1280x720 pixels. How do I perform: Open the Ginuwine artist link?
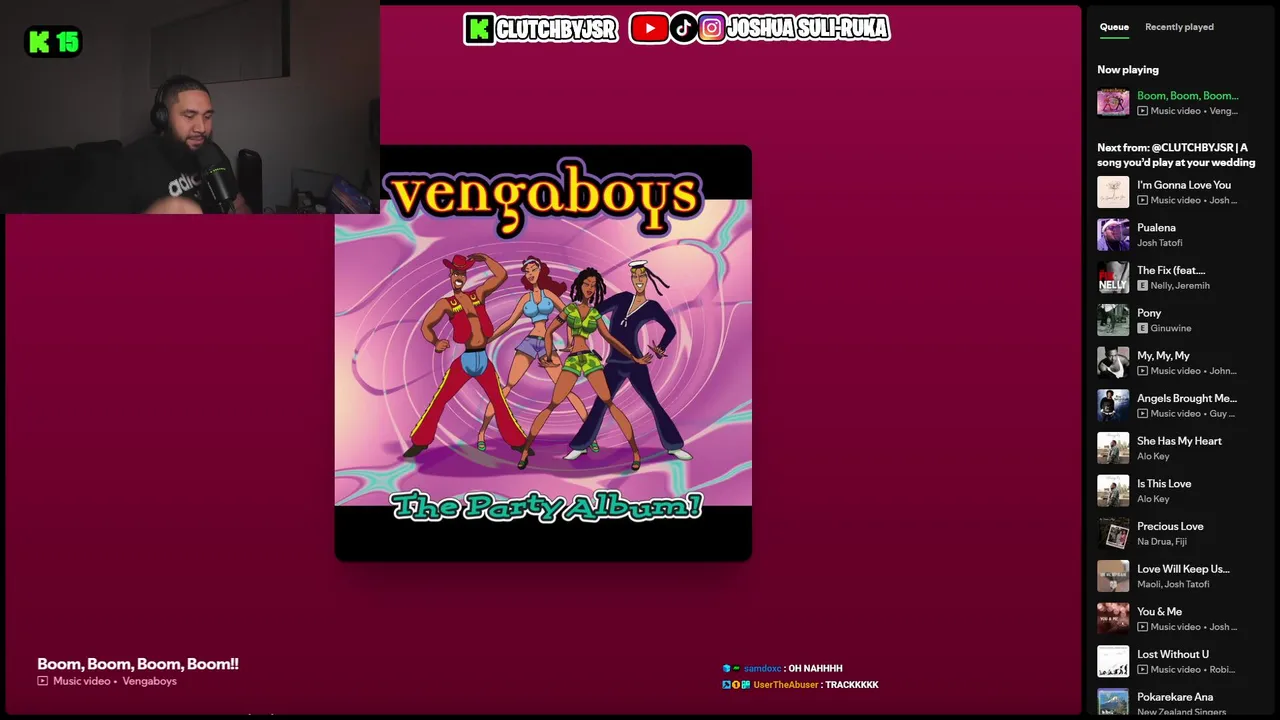[1171, 328]
